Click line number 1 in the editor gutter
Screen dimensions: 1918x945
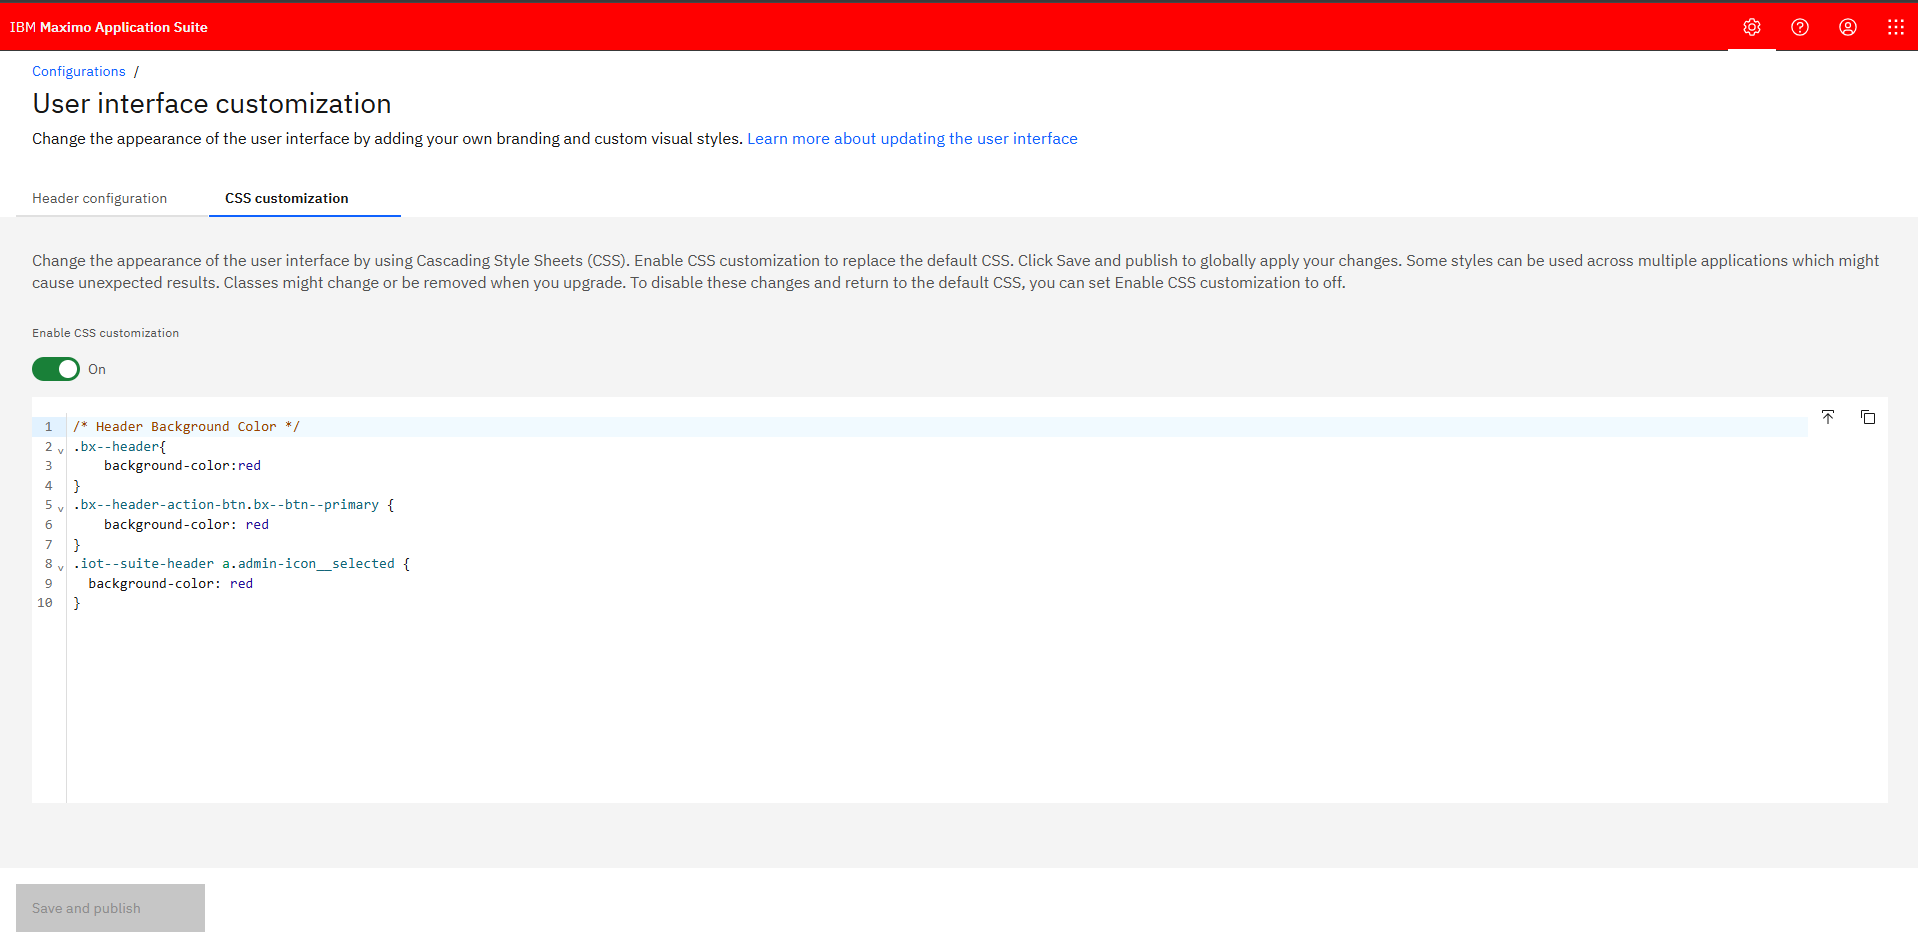pyautogui.click(x=48, y=427)
